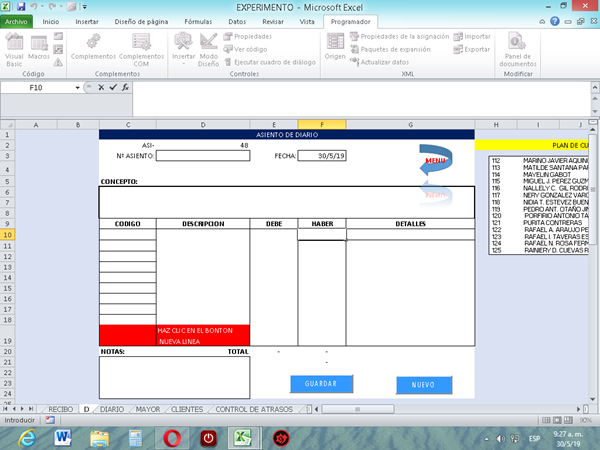
Task: Open the Archivo tab
Action: pyautogui.click(x=16, y=22)
